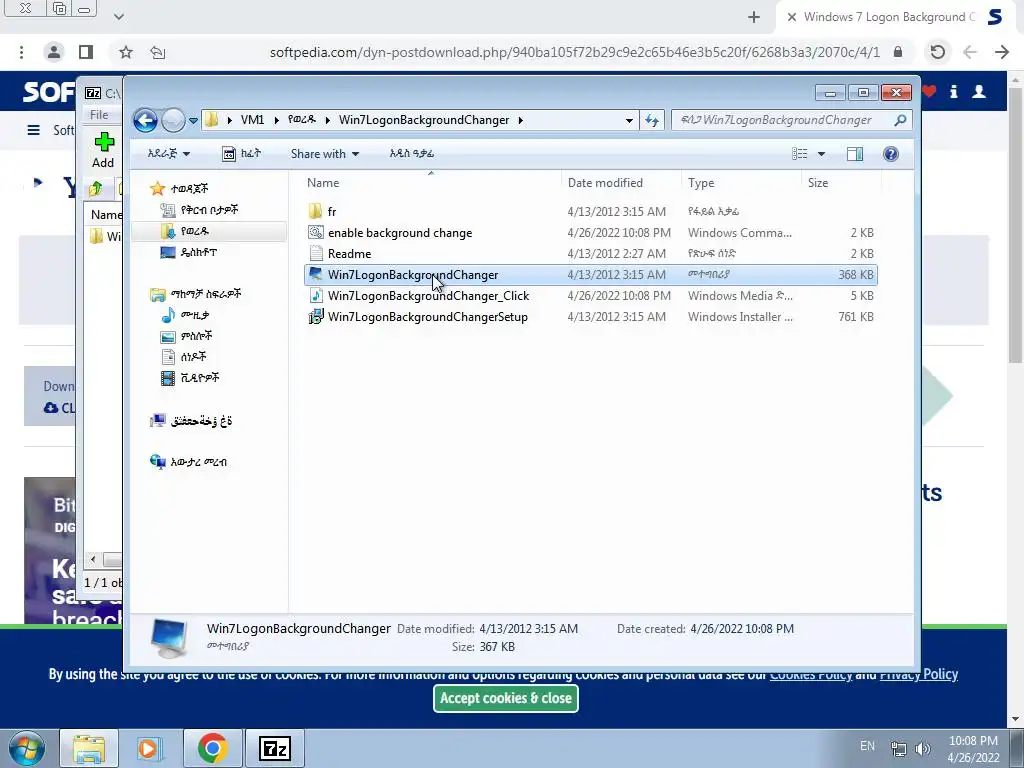Click the Libraries node in sidebar
Image resolution: width=1024 pixels, height=768 pixels.
coord(196,295)
